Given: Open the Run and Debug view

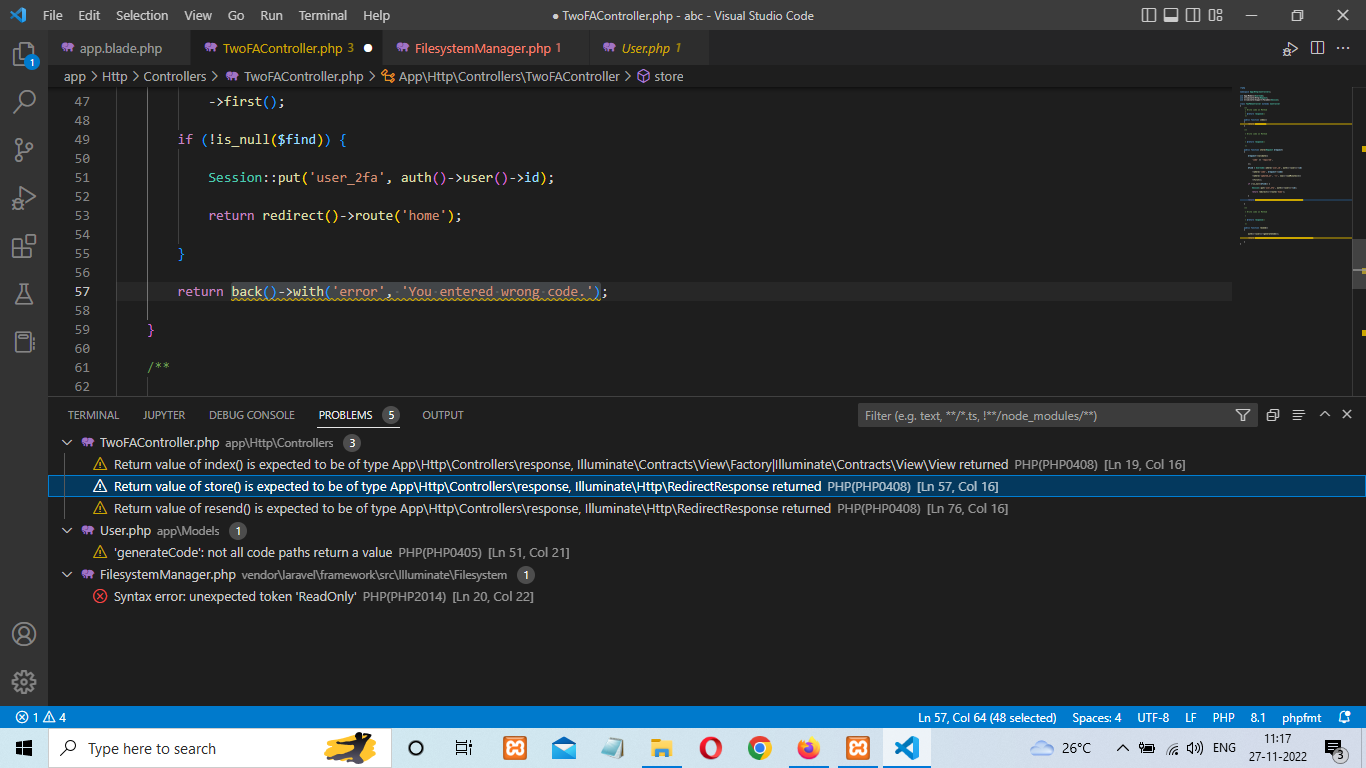Looking at the screenshot, I should [x=24, y=198].
